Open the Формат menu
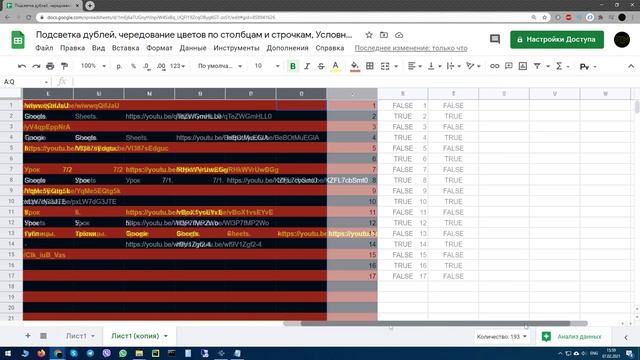 point(159,48)
